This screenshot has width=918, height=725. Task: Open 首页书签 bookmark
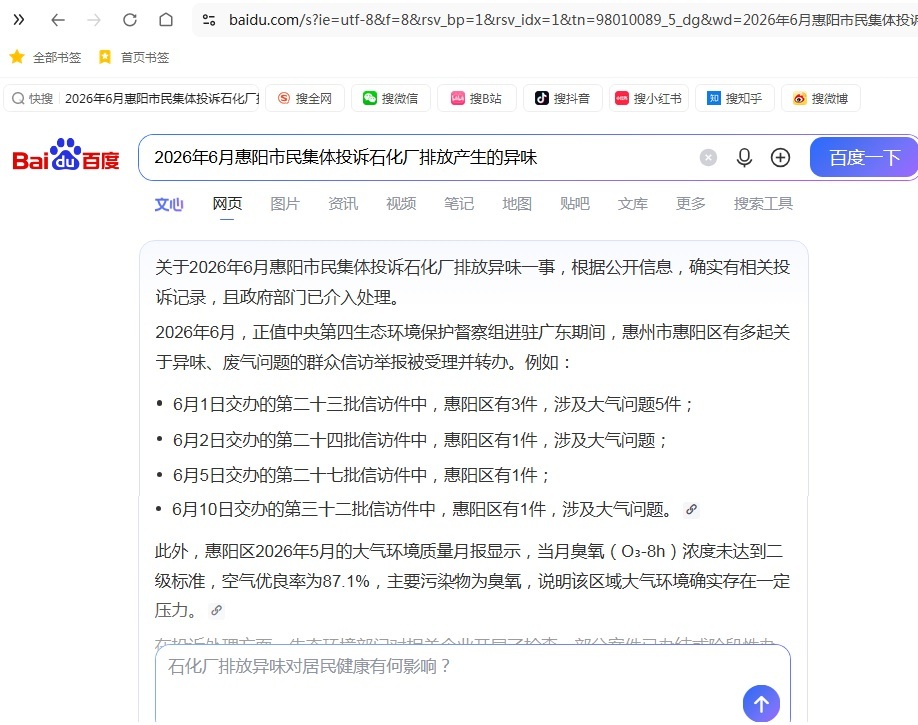coord(133,57)
